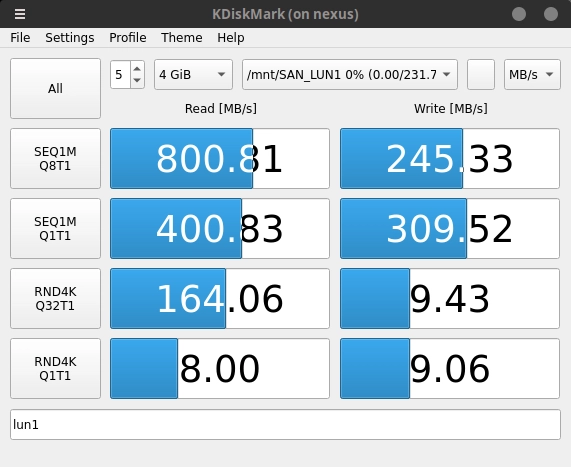Click the 800.81 read result bar
Viewport: 571px width, 467px height.
220,158
